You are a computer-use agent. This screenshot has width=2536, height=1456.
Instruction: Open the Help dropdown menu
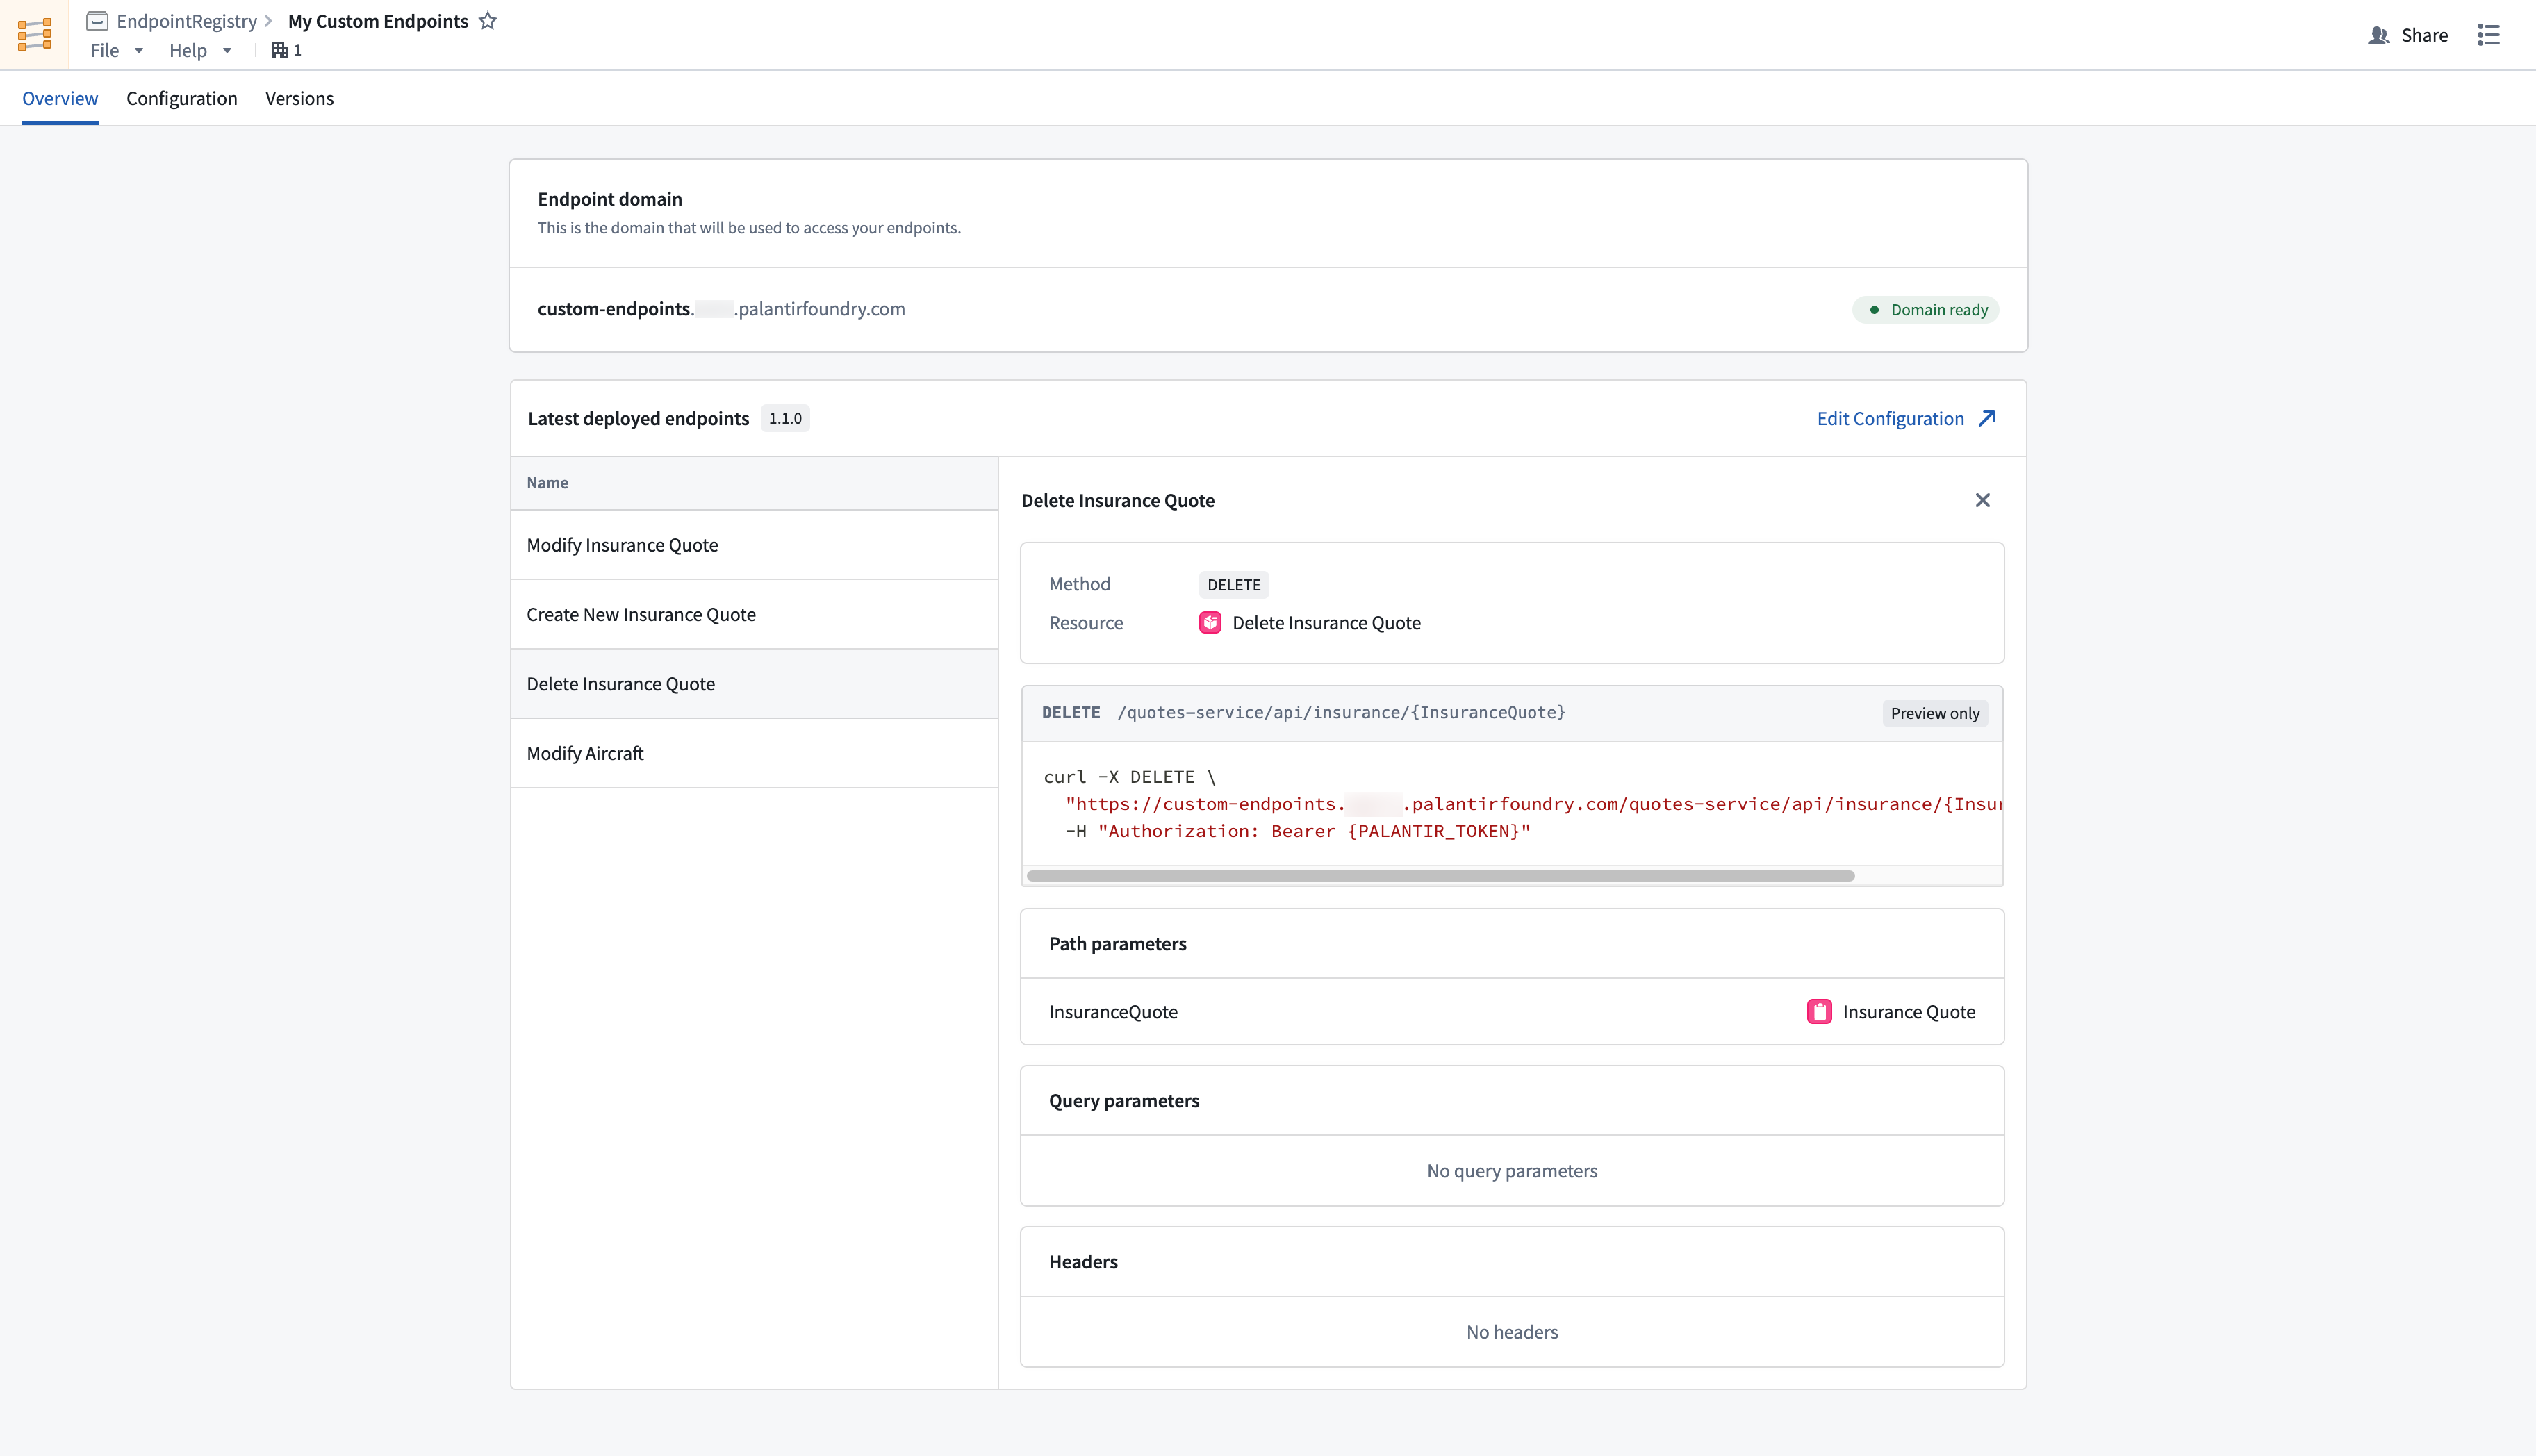[199, 50]
